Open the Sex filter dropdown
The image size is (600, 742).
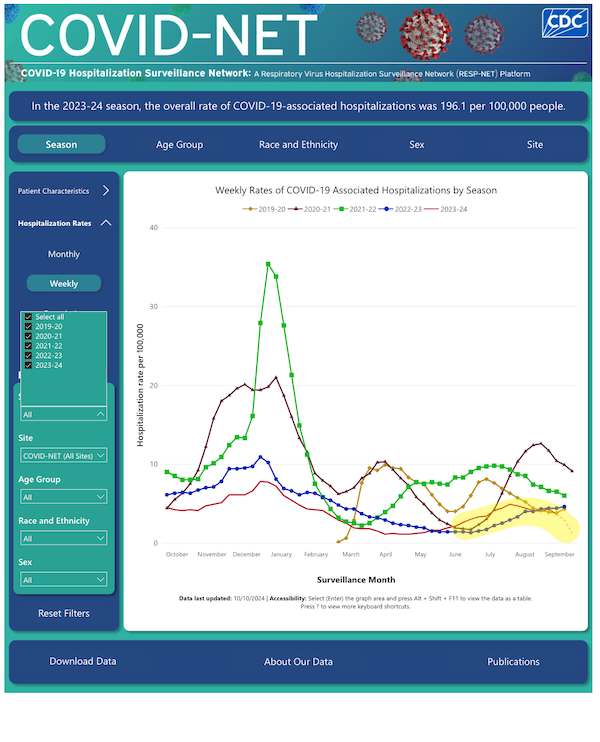click(64, 580)
